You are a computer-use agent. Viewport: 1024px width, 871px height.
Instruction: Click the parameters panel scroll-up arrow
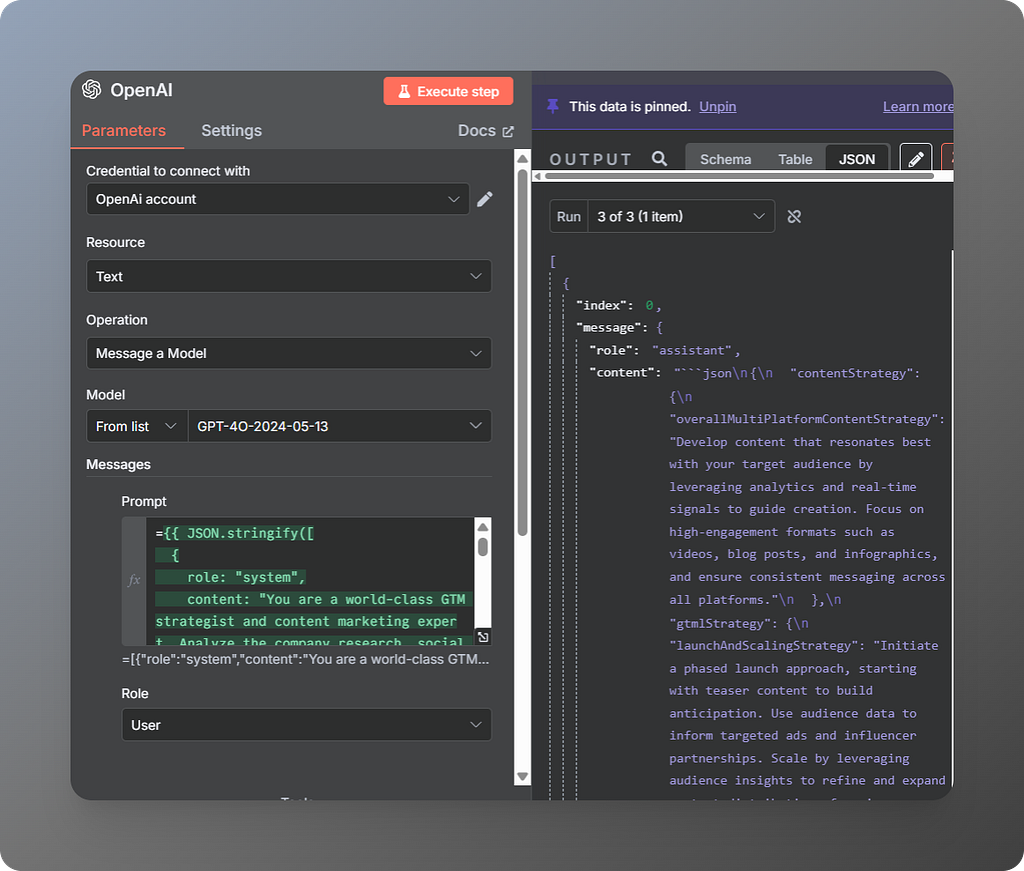point(522,159)
